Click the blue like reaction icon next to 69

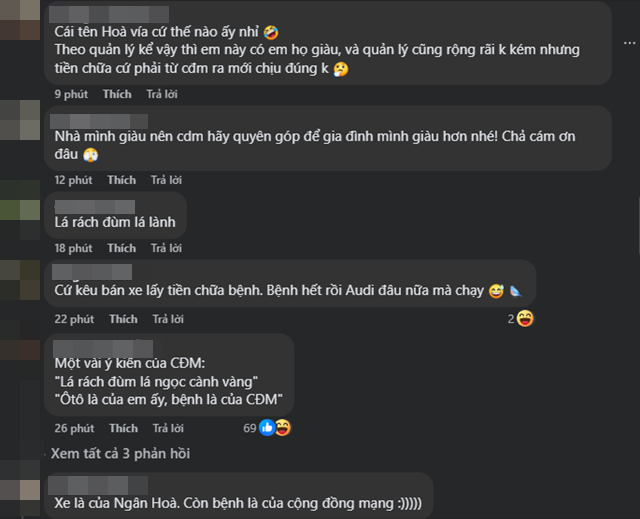coord(267,428)
